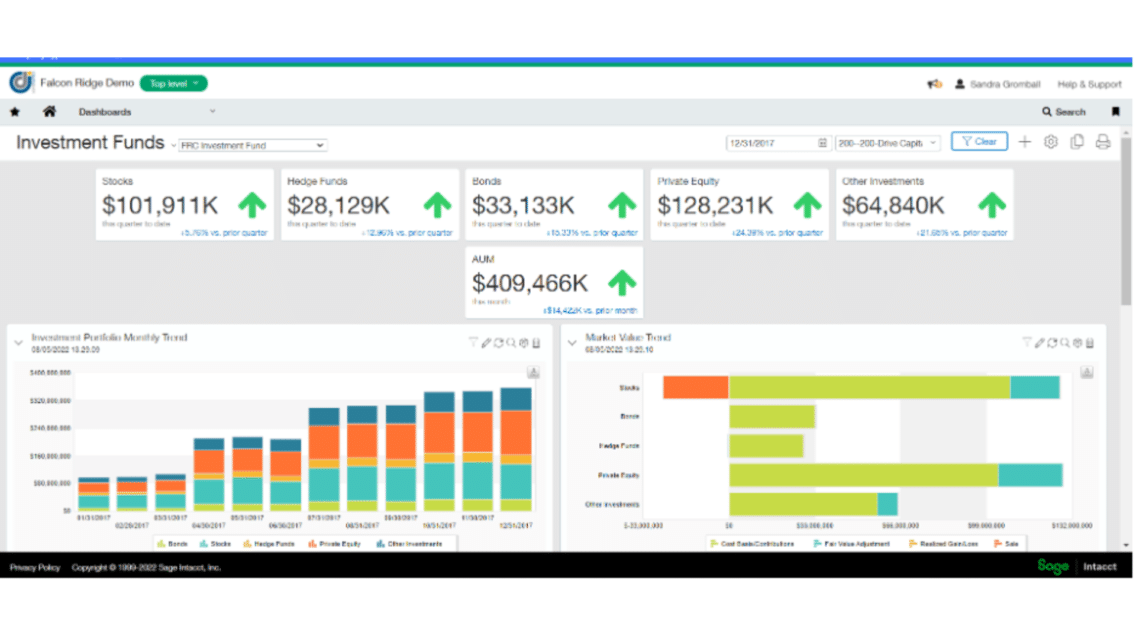Screen dimensions: 1136x639
Task: Collapse the Market Value Trend panel
Action: point(572,343)
